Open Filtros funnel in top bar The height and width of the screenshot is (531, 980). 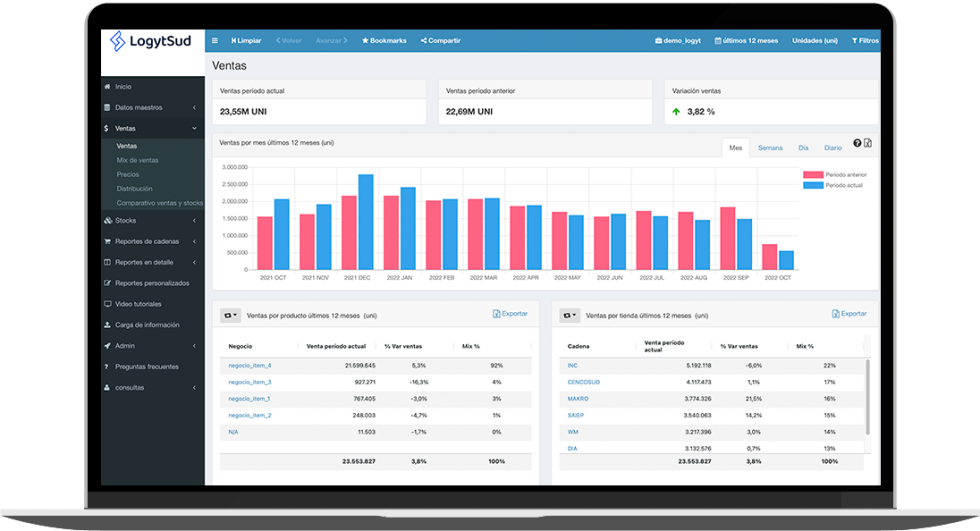click(x=865, y=41)
